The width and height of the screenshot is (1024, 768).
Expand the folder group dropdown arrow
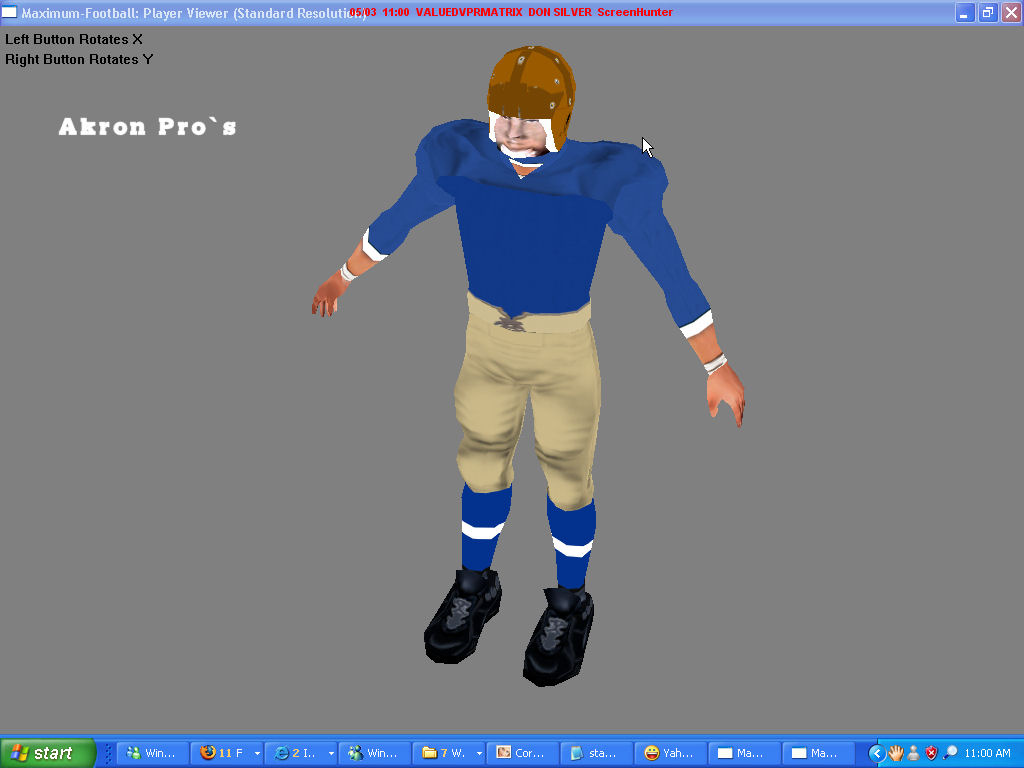pyautogui.click(x=479, y=753)
